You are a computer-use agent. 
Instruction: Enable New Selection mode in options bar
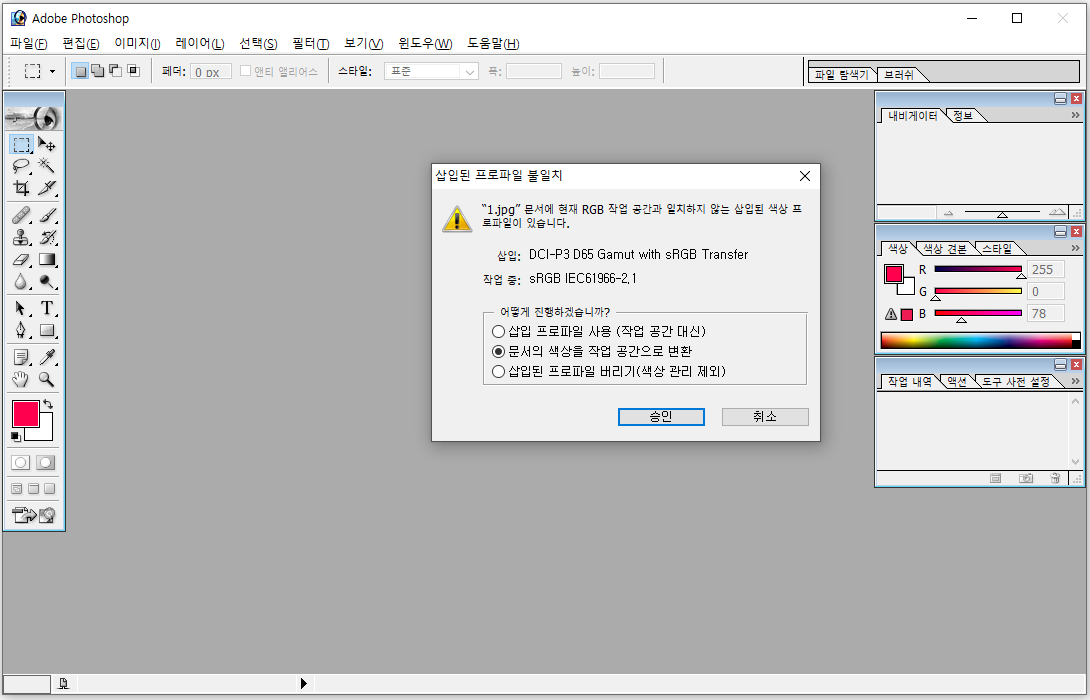click(81, 71)
